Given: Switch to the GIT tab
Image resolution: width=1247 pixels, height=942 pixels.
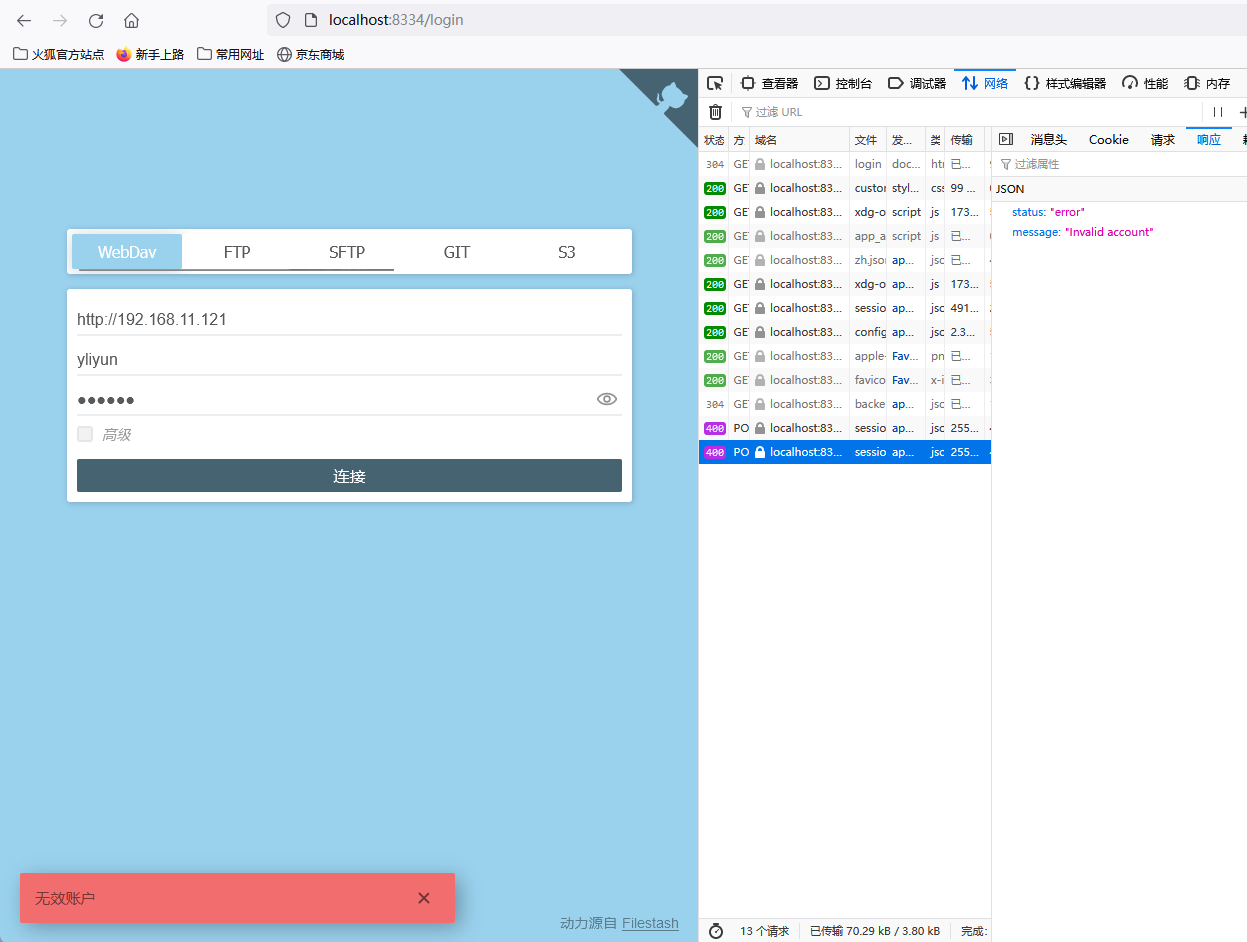Looking at the screenshot, I should [x=457, y=252].
